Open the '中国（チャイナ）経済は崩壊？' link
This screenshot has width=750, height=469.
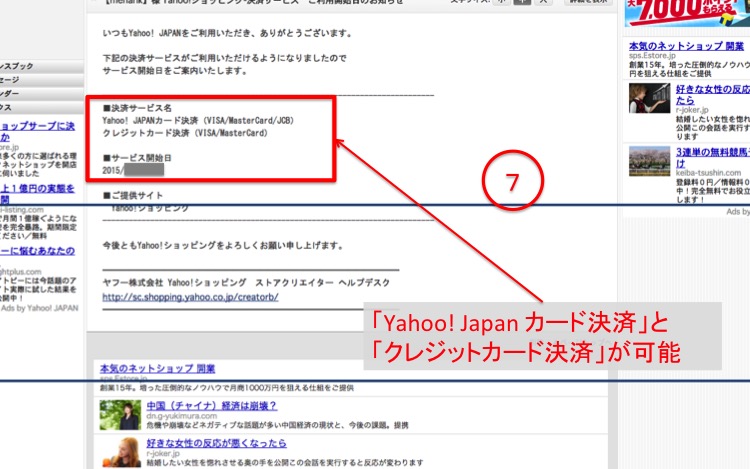211,406
